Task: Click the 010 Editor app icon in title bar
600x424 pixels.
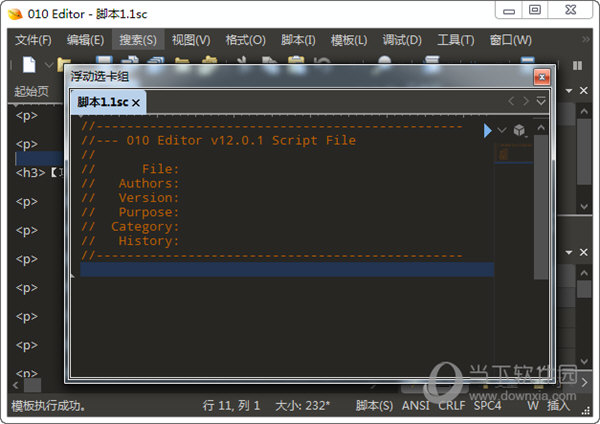Action: [x=15, y=14]
